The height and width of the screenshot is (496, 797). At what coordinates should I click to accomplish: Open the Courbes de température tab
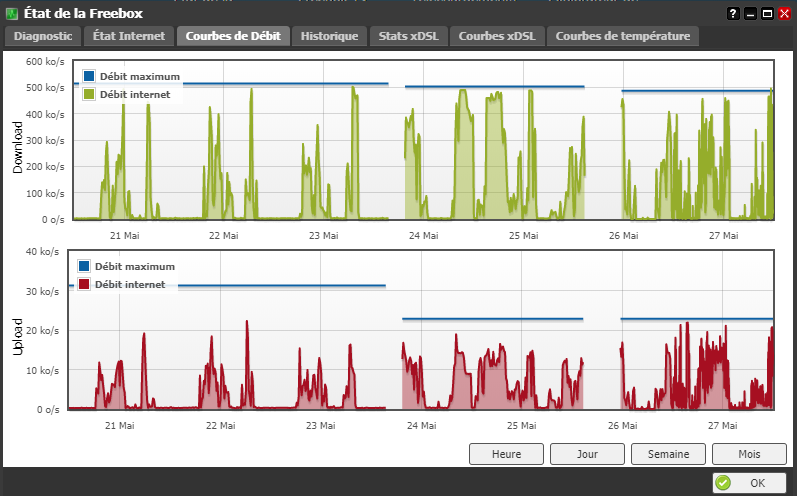point(623,36)
